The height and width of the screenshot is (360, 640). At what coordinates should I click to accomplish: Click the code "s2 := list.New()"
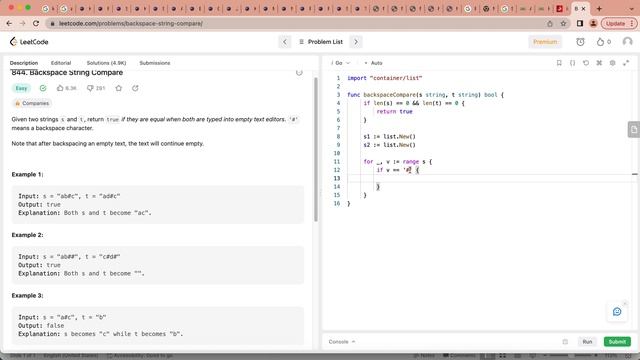click(x=389, y=145)
